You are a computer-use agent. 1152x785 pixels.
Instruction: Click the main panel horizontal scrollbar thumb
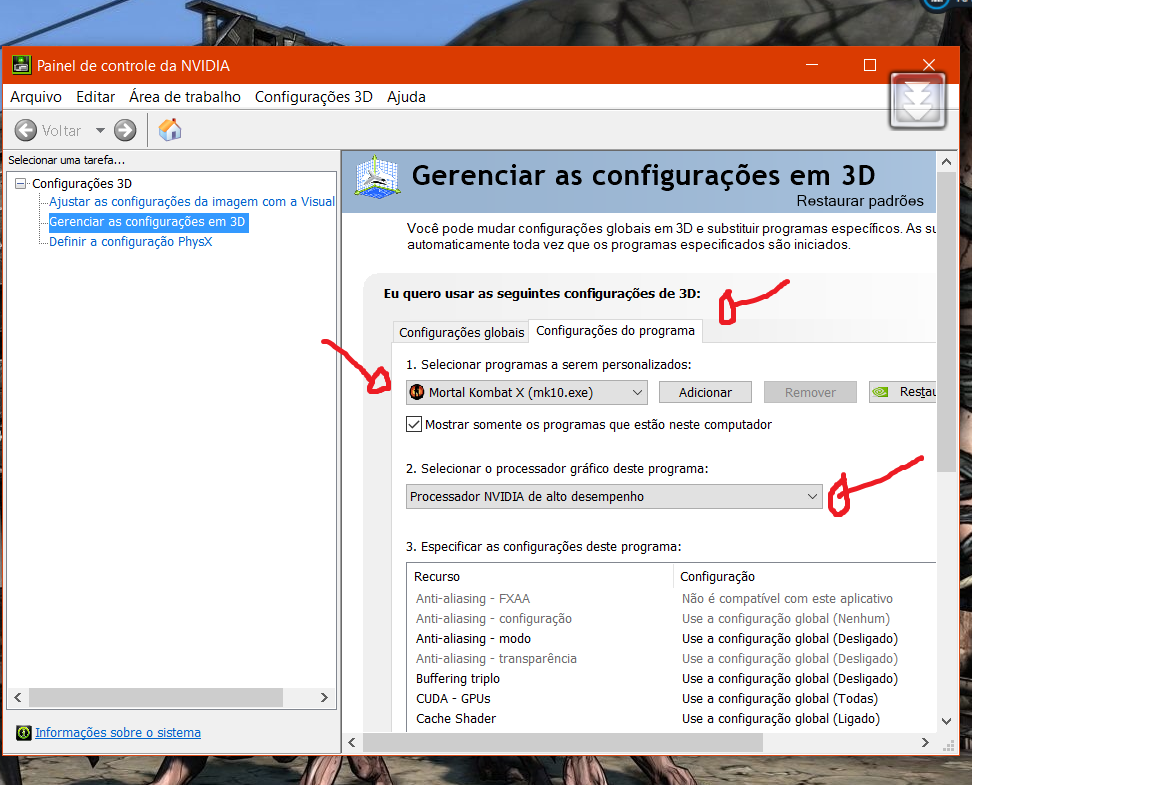click(x=563, y=743)
